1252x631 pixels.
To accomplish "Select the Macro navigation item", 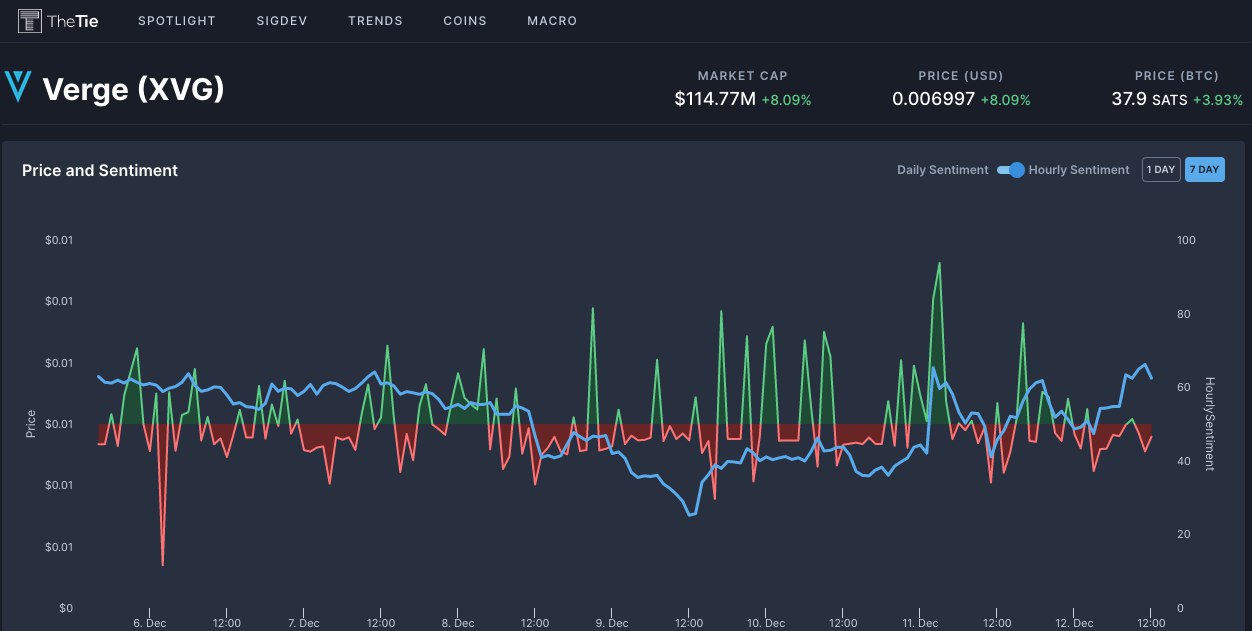I will click(x=551, y=21).
